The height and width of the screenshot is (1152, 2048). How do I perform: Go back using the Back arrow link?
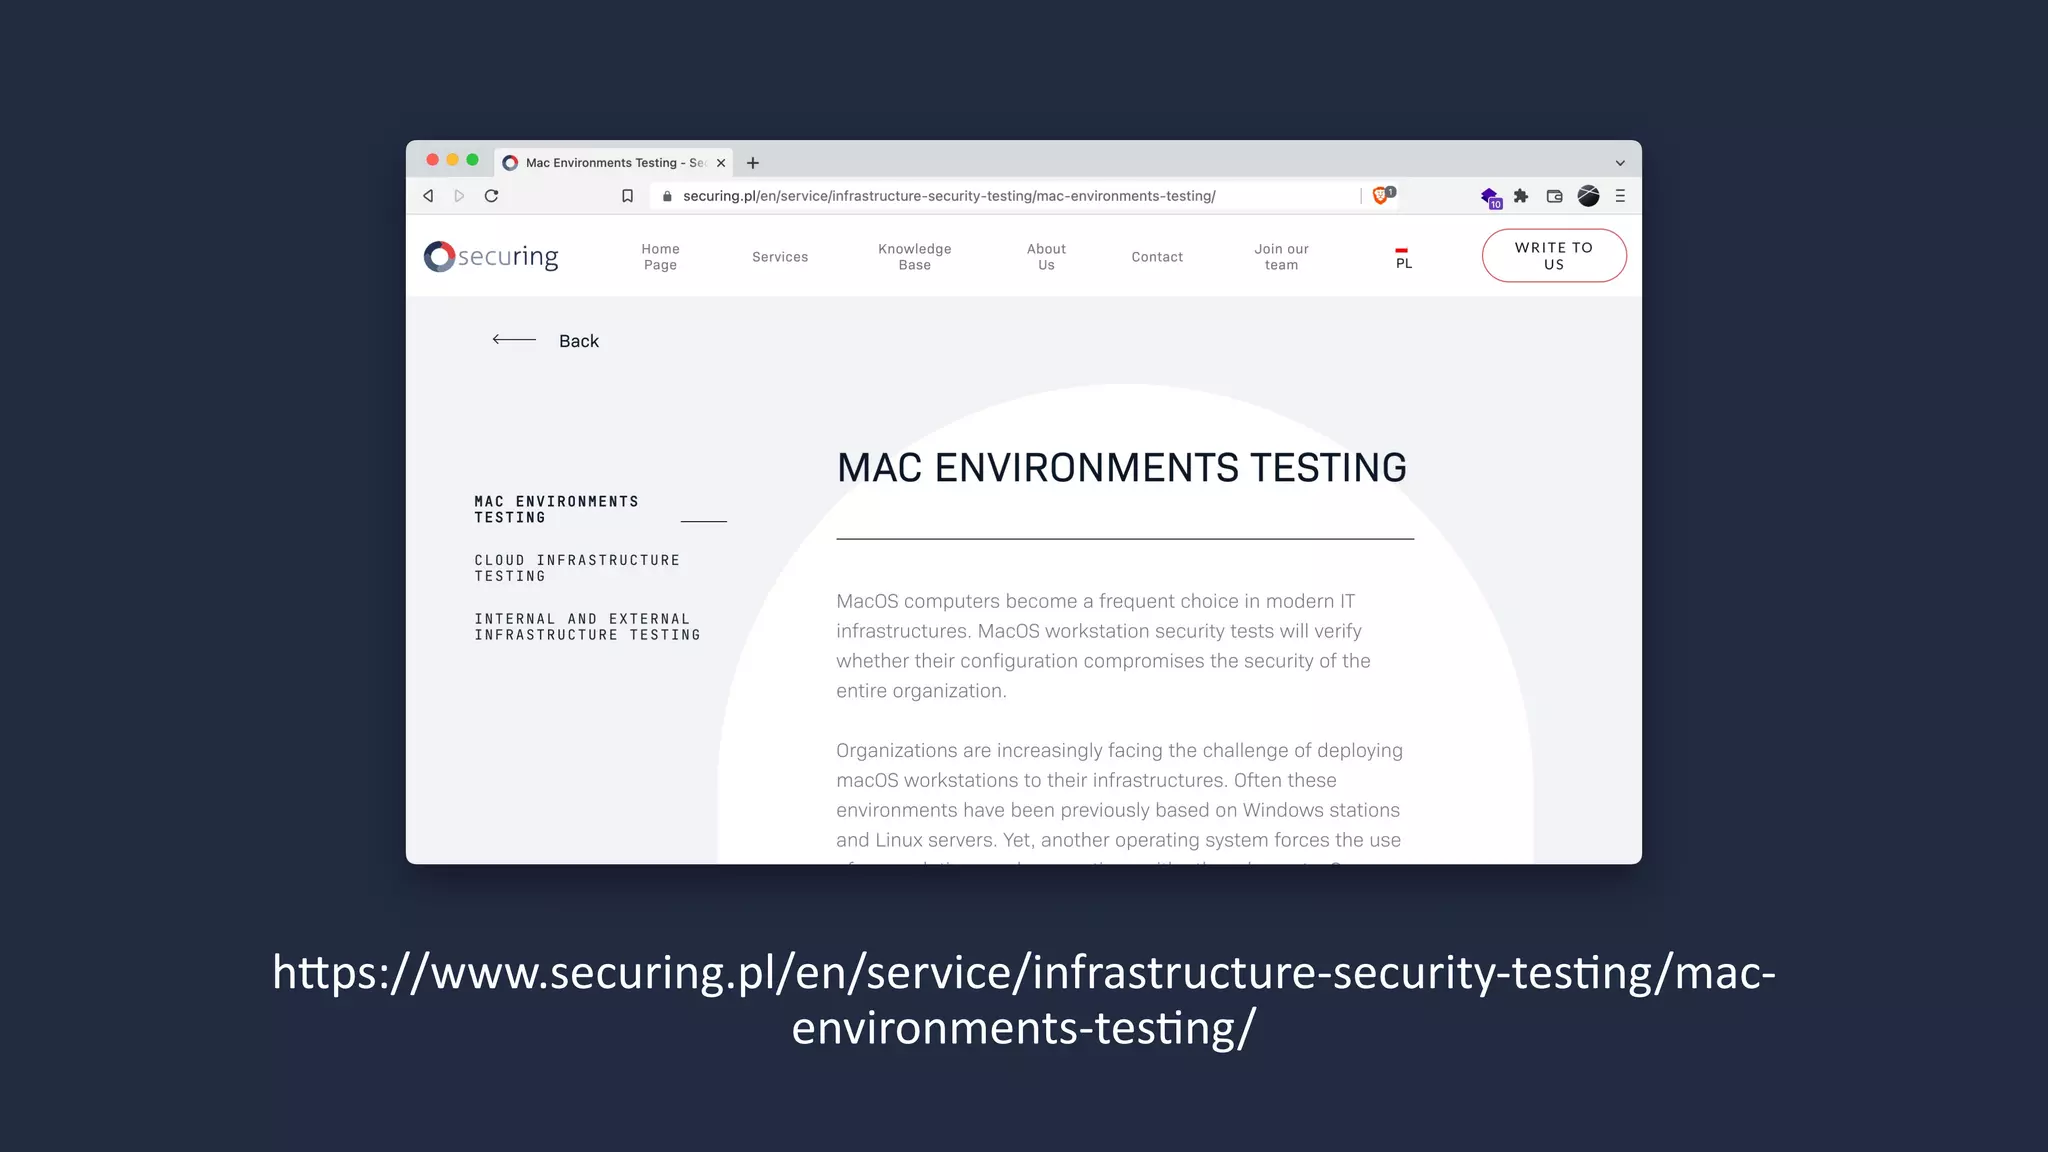(x=545, y=341)
